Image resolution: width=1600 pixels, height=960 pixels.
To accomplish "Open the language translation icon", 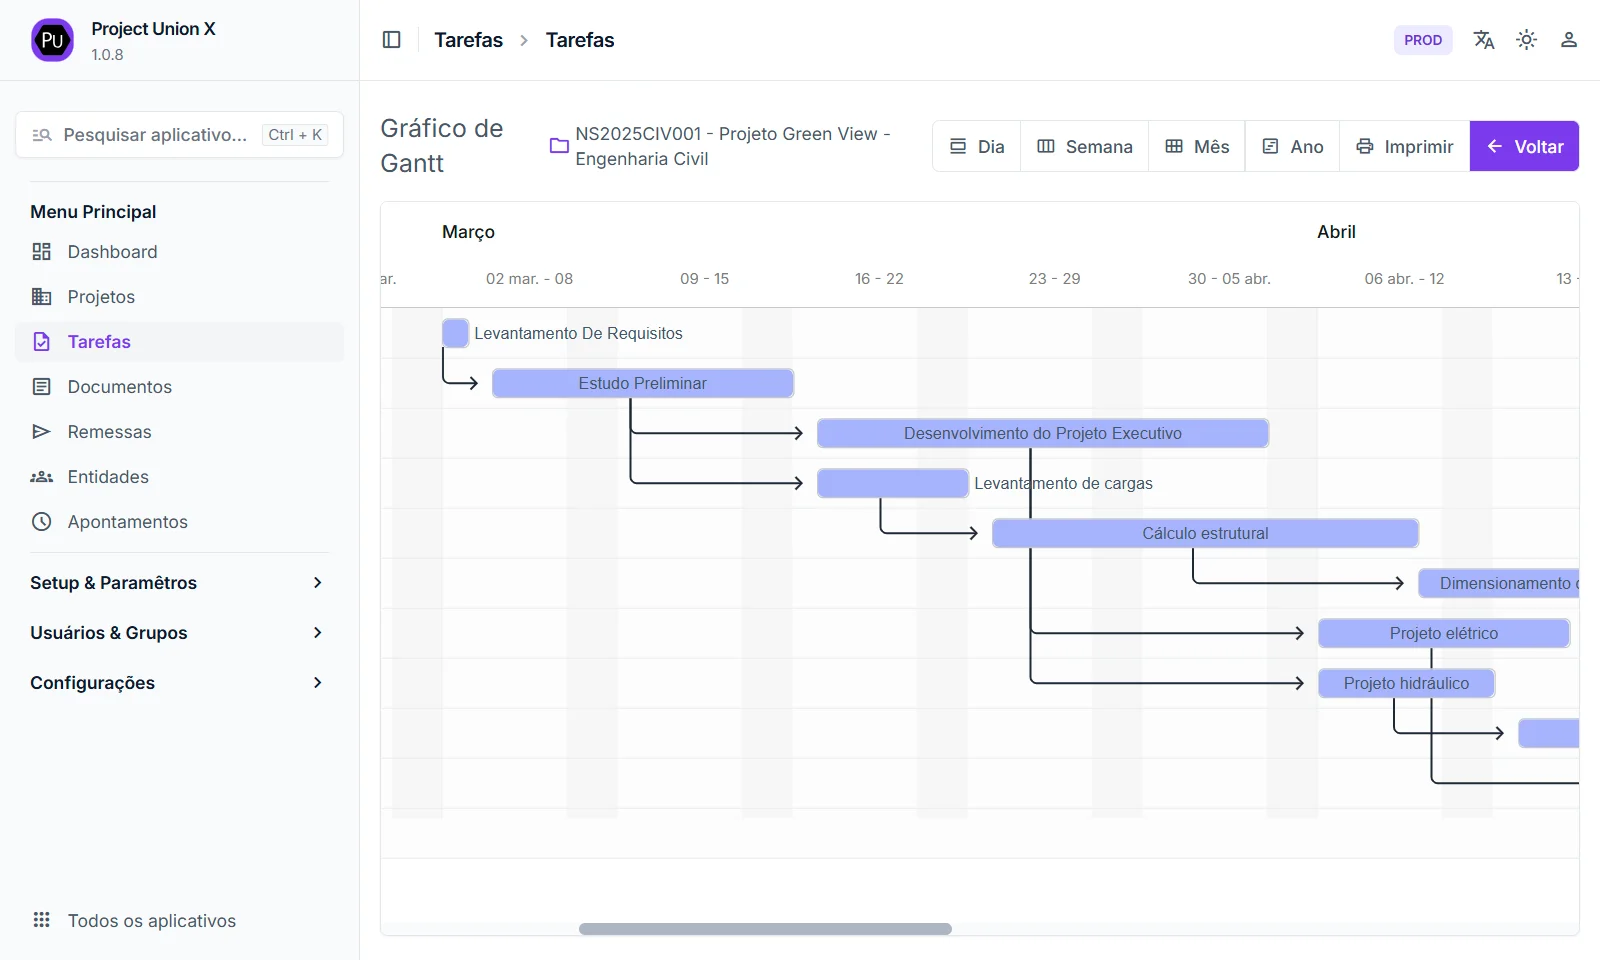I will pyautogui.click(x=1483, y=40).
